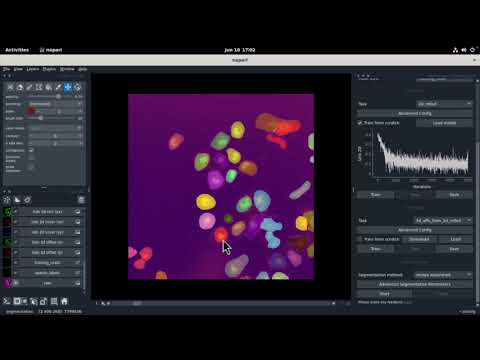480x360 pixels.
Task: Toggle the show selected checkbox
Action: point(31,167)
